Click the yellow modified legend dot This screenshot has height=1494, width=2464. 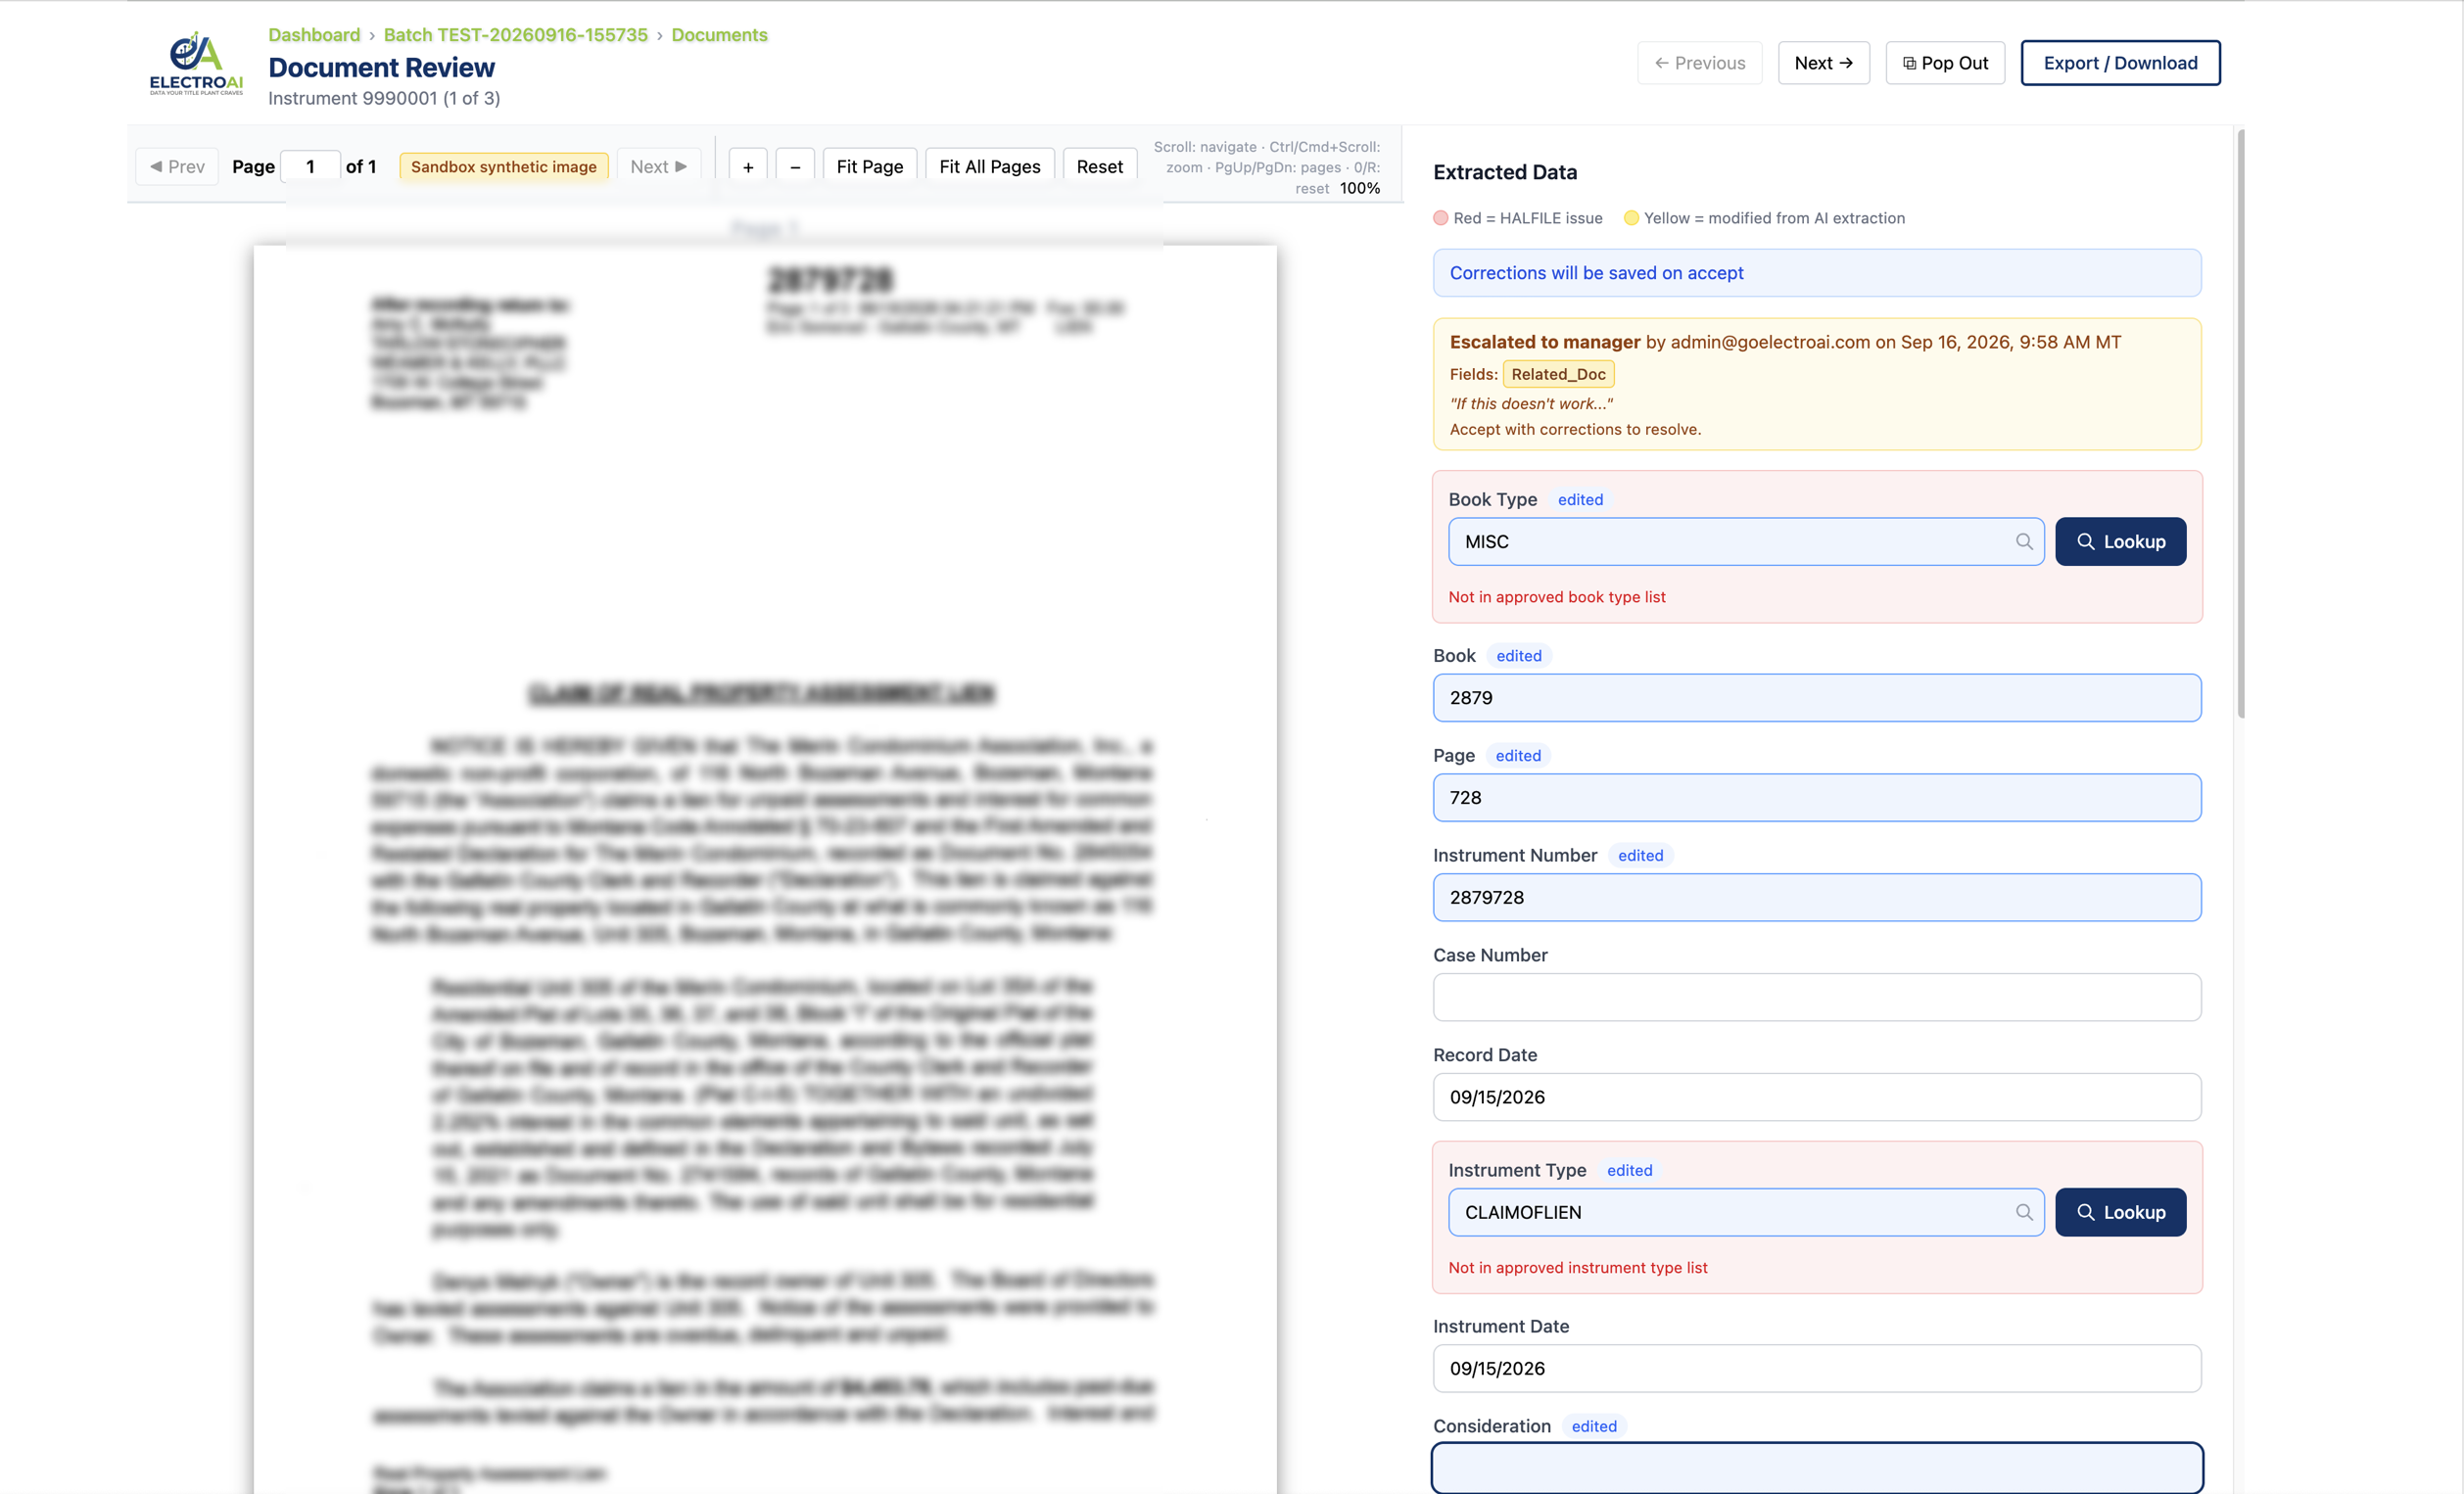click(1631, 218)
